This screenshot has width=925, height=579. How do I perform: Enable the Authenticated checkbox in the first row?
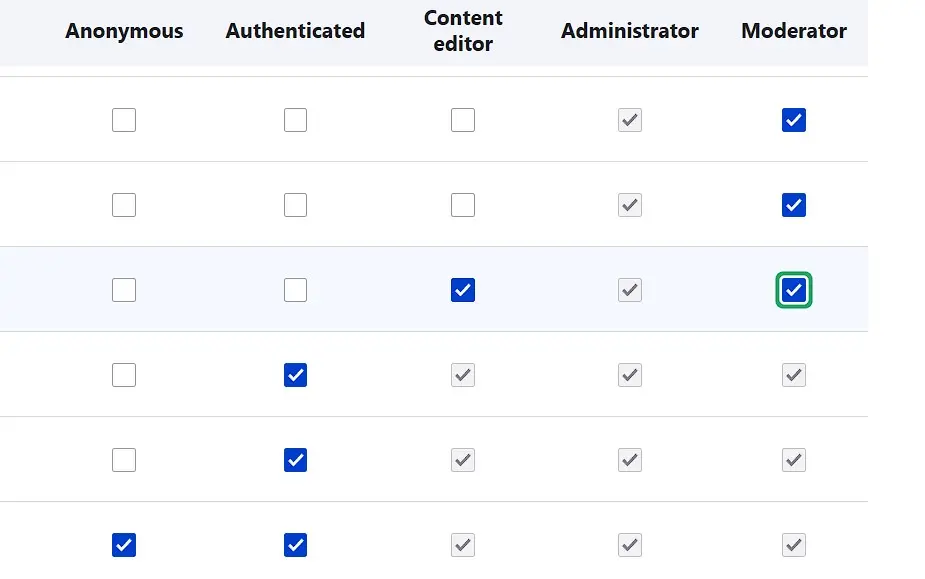[295, 119]
